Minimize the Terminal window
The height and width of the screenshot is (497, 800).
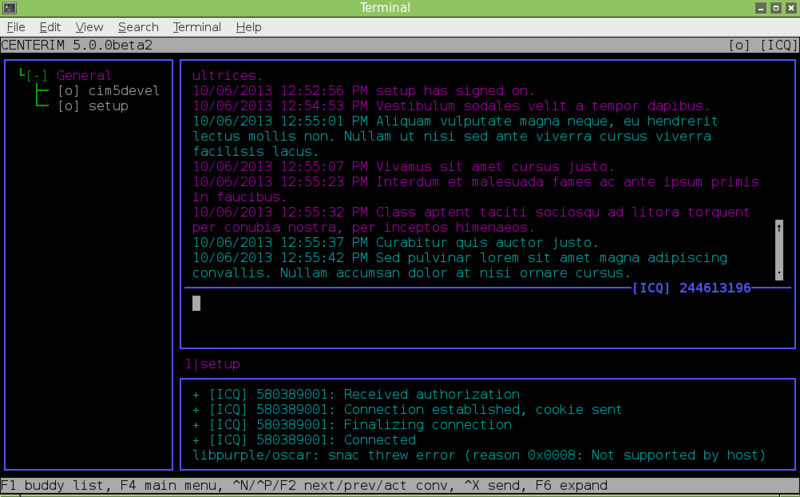click(x=761, y=8)
